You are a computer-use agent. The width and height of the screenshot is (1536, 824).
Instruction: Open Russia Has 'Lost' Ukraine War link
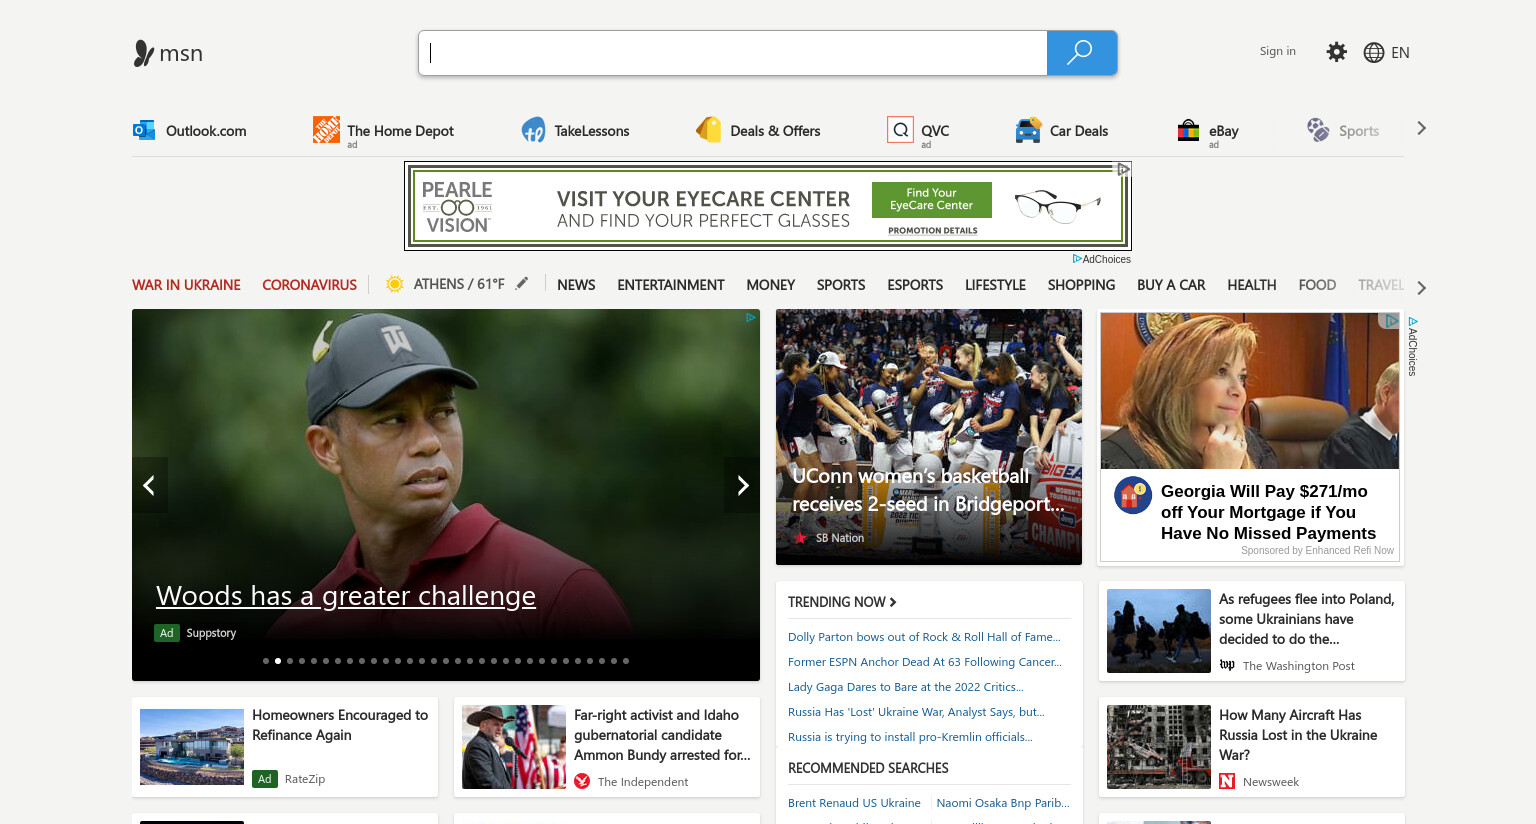coord(916,712)
